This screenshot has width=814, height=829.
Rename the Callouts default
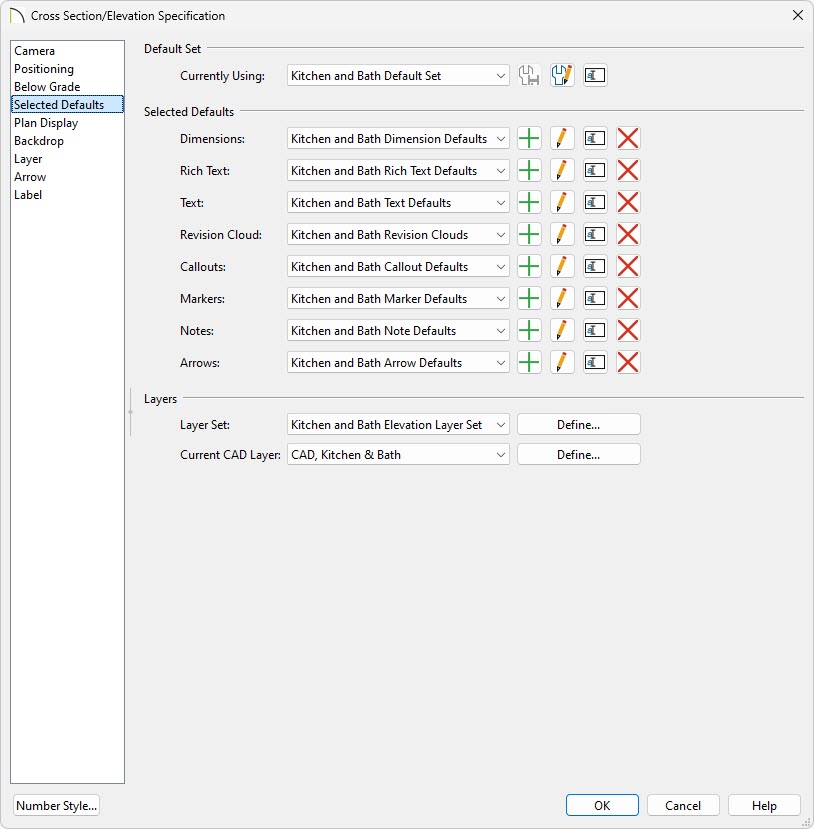click(x=595, y=266)
